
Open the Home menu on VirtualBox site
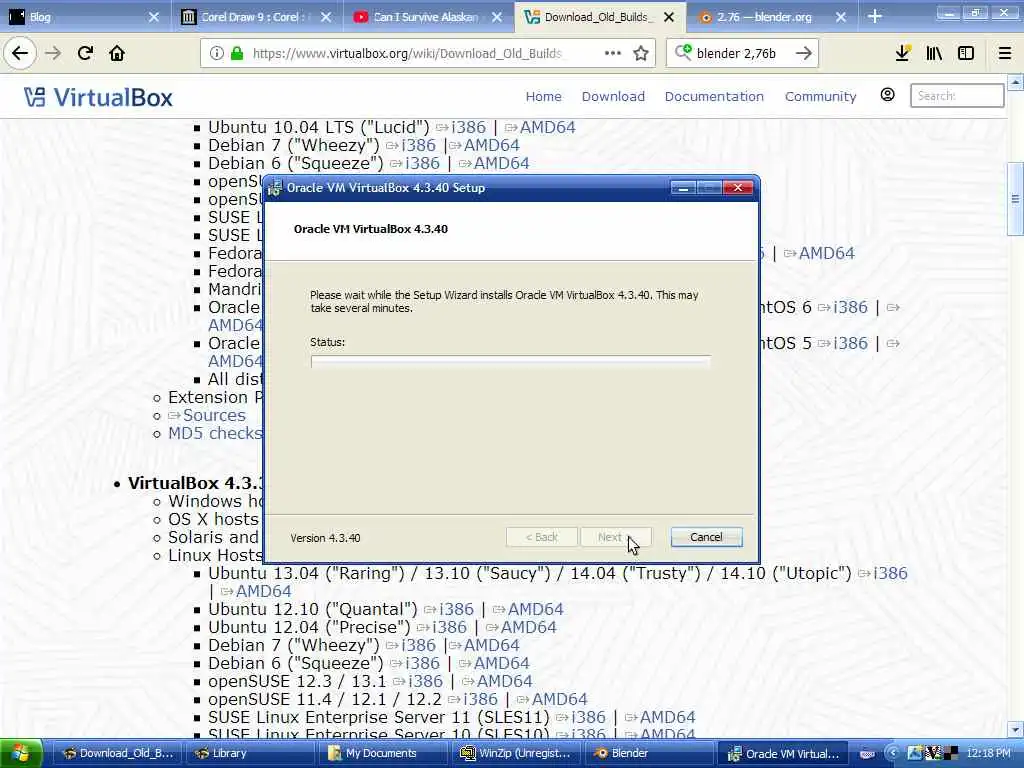543,97
